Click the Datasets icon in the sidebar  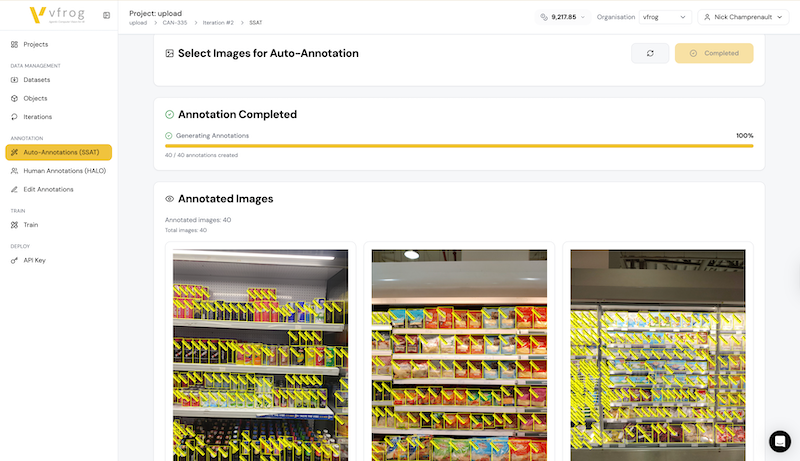click(14, 80)
